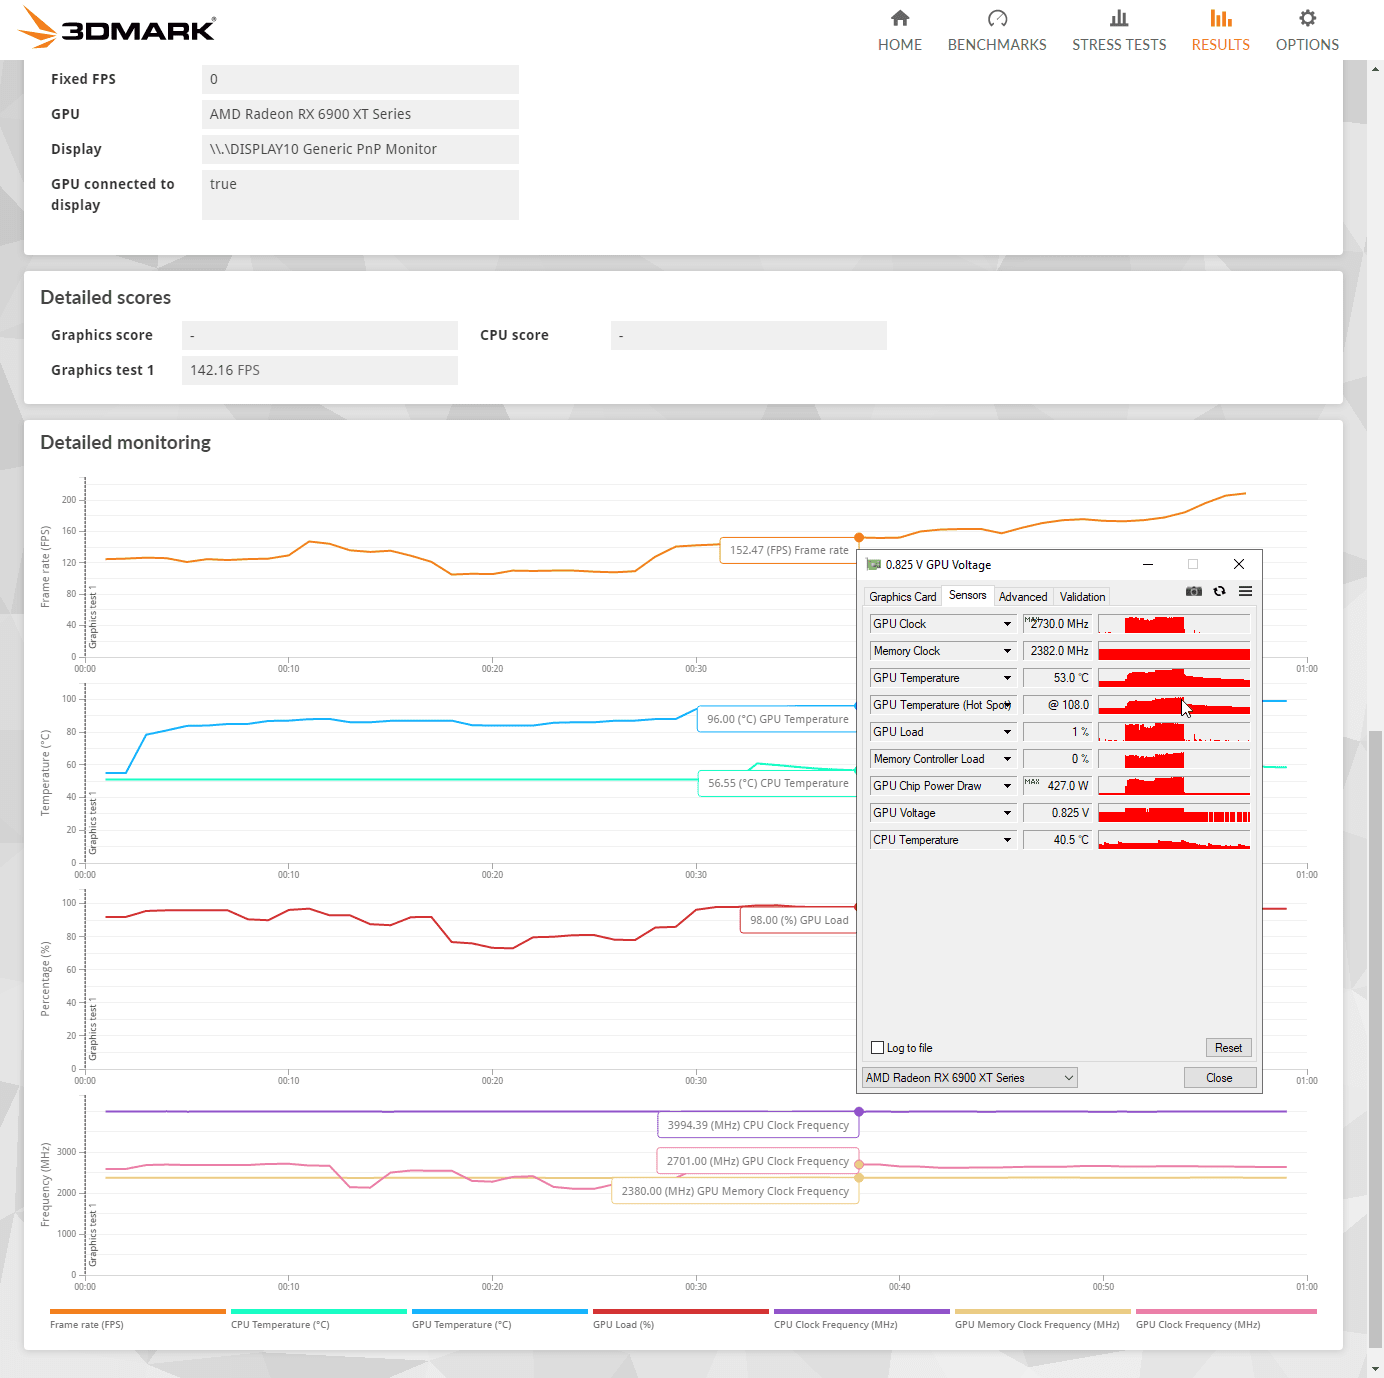The height and width of the screenshot is (1378, 1384).
Task: Click the GPU Voltage 0.825 V value
Action: [1057, 813]
